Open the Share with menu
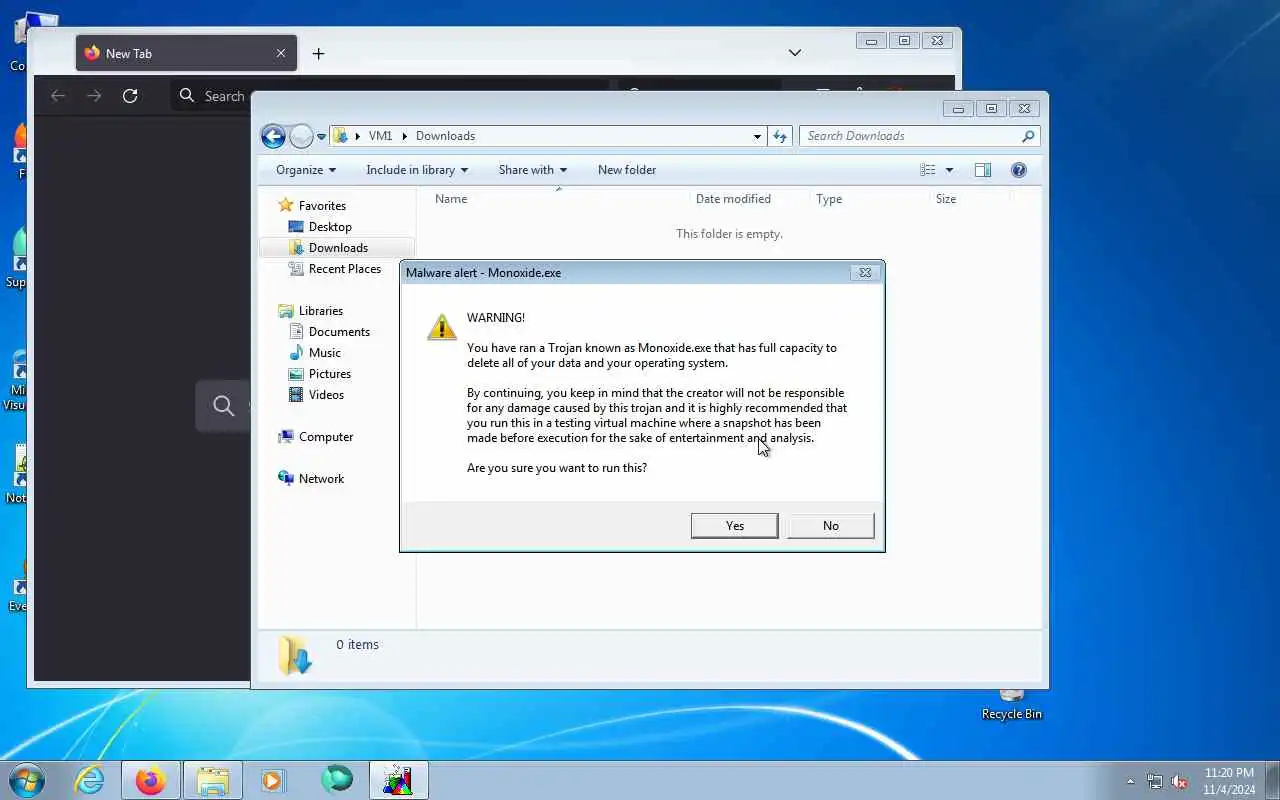1280x800 pixels. pyautogui.click(x=533, y=170)
